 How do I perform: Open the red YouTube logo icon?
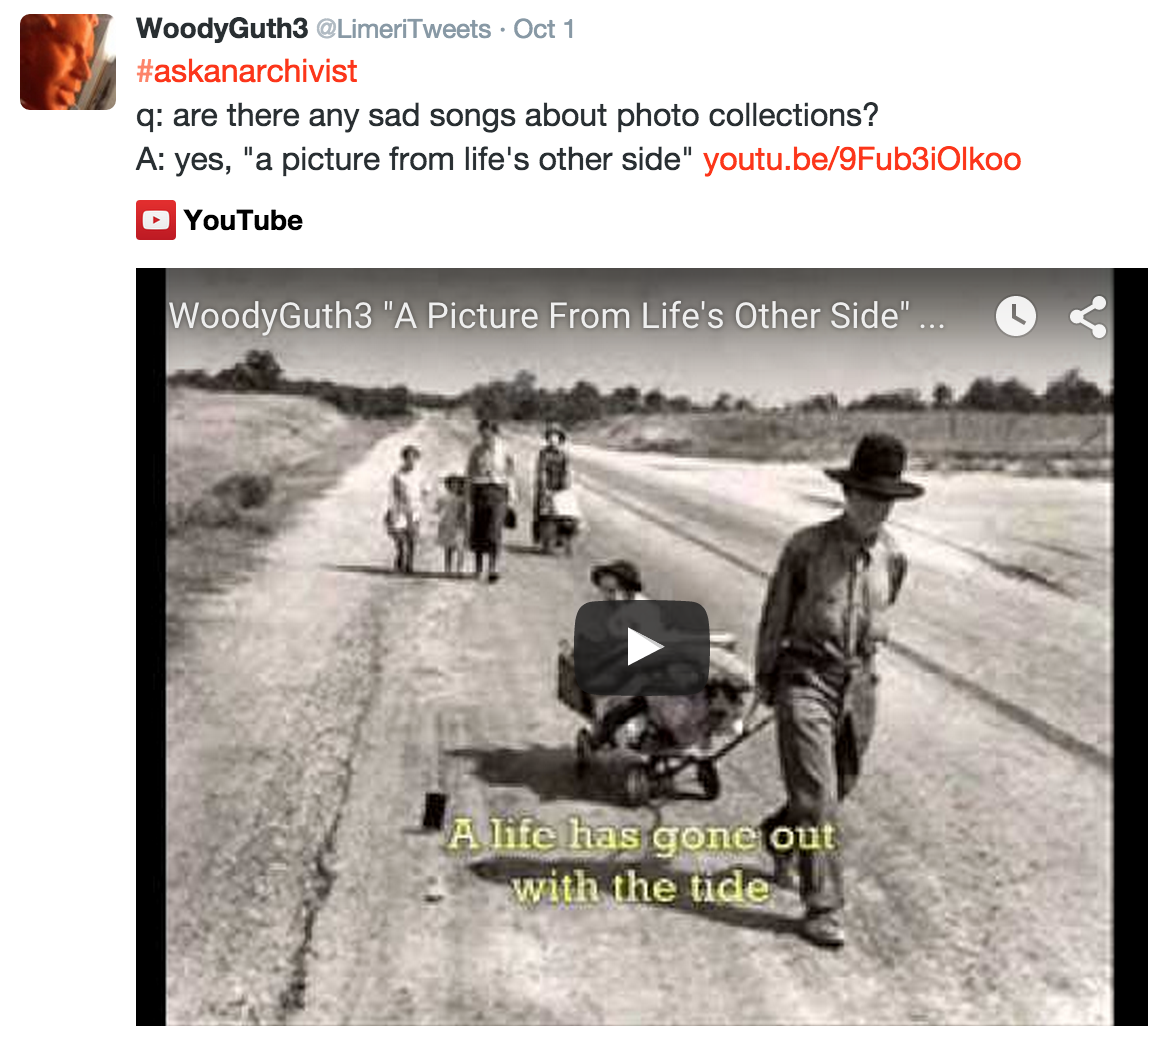(155, 220)
